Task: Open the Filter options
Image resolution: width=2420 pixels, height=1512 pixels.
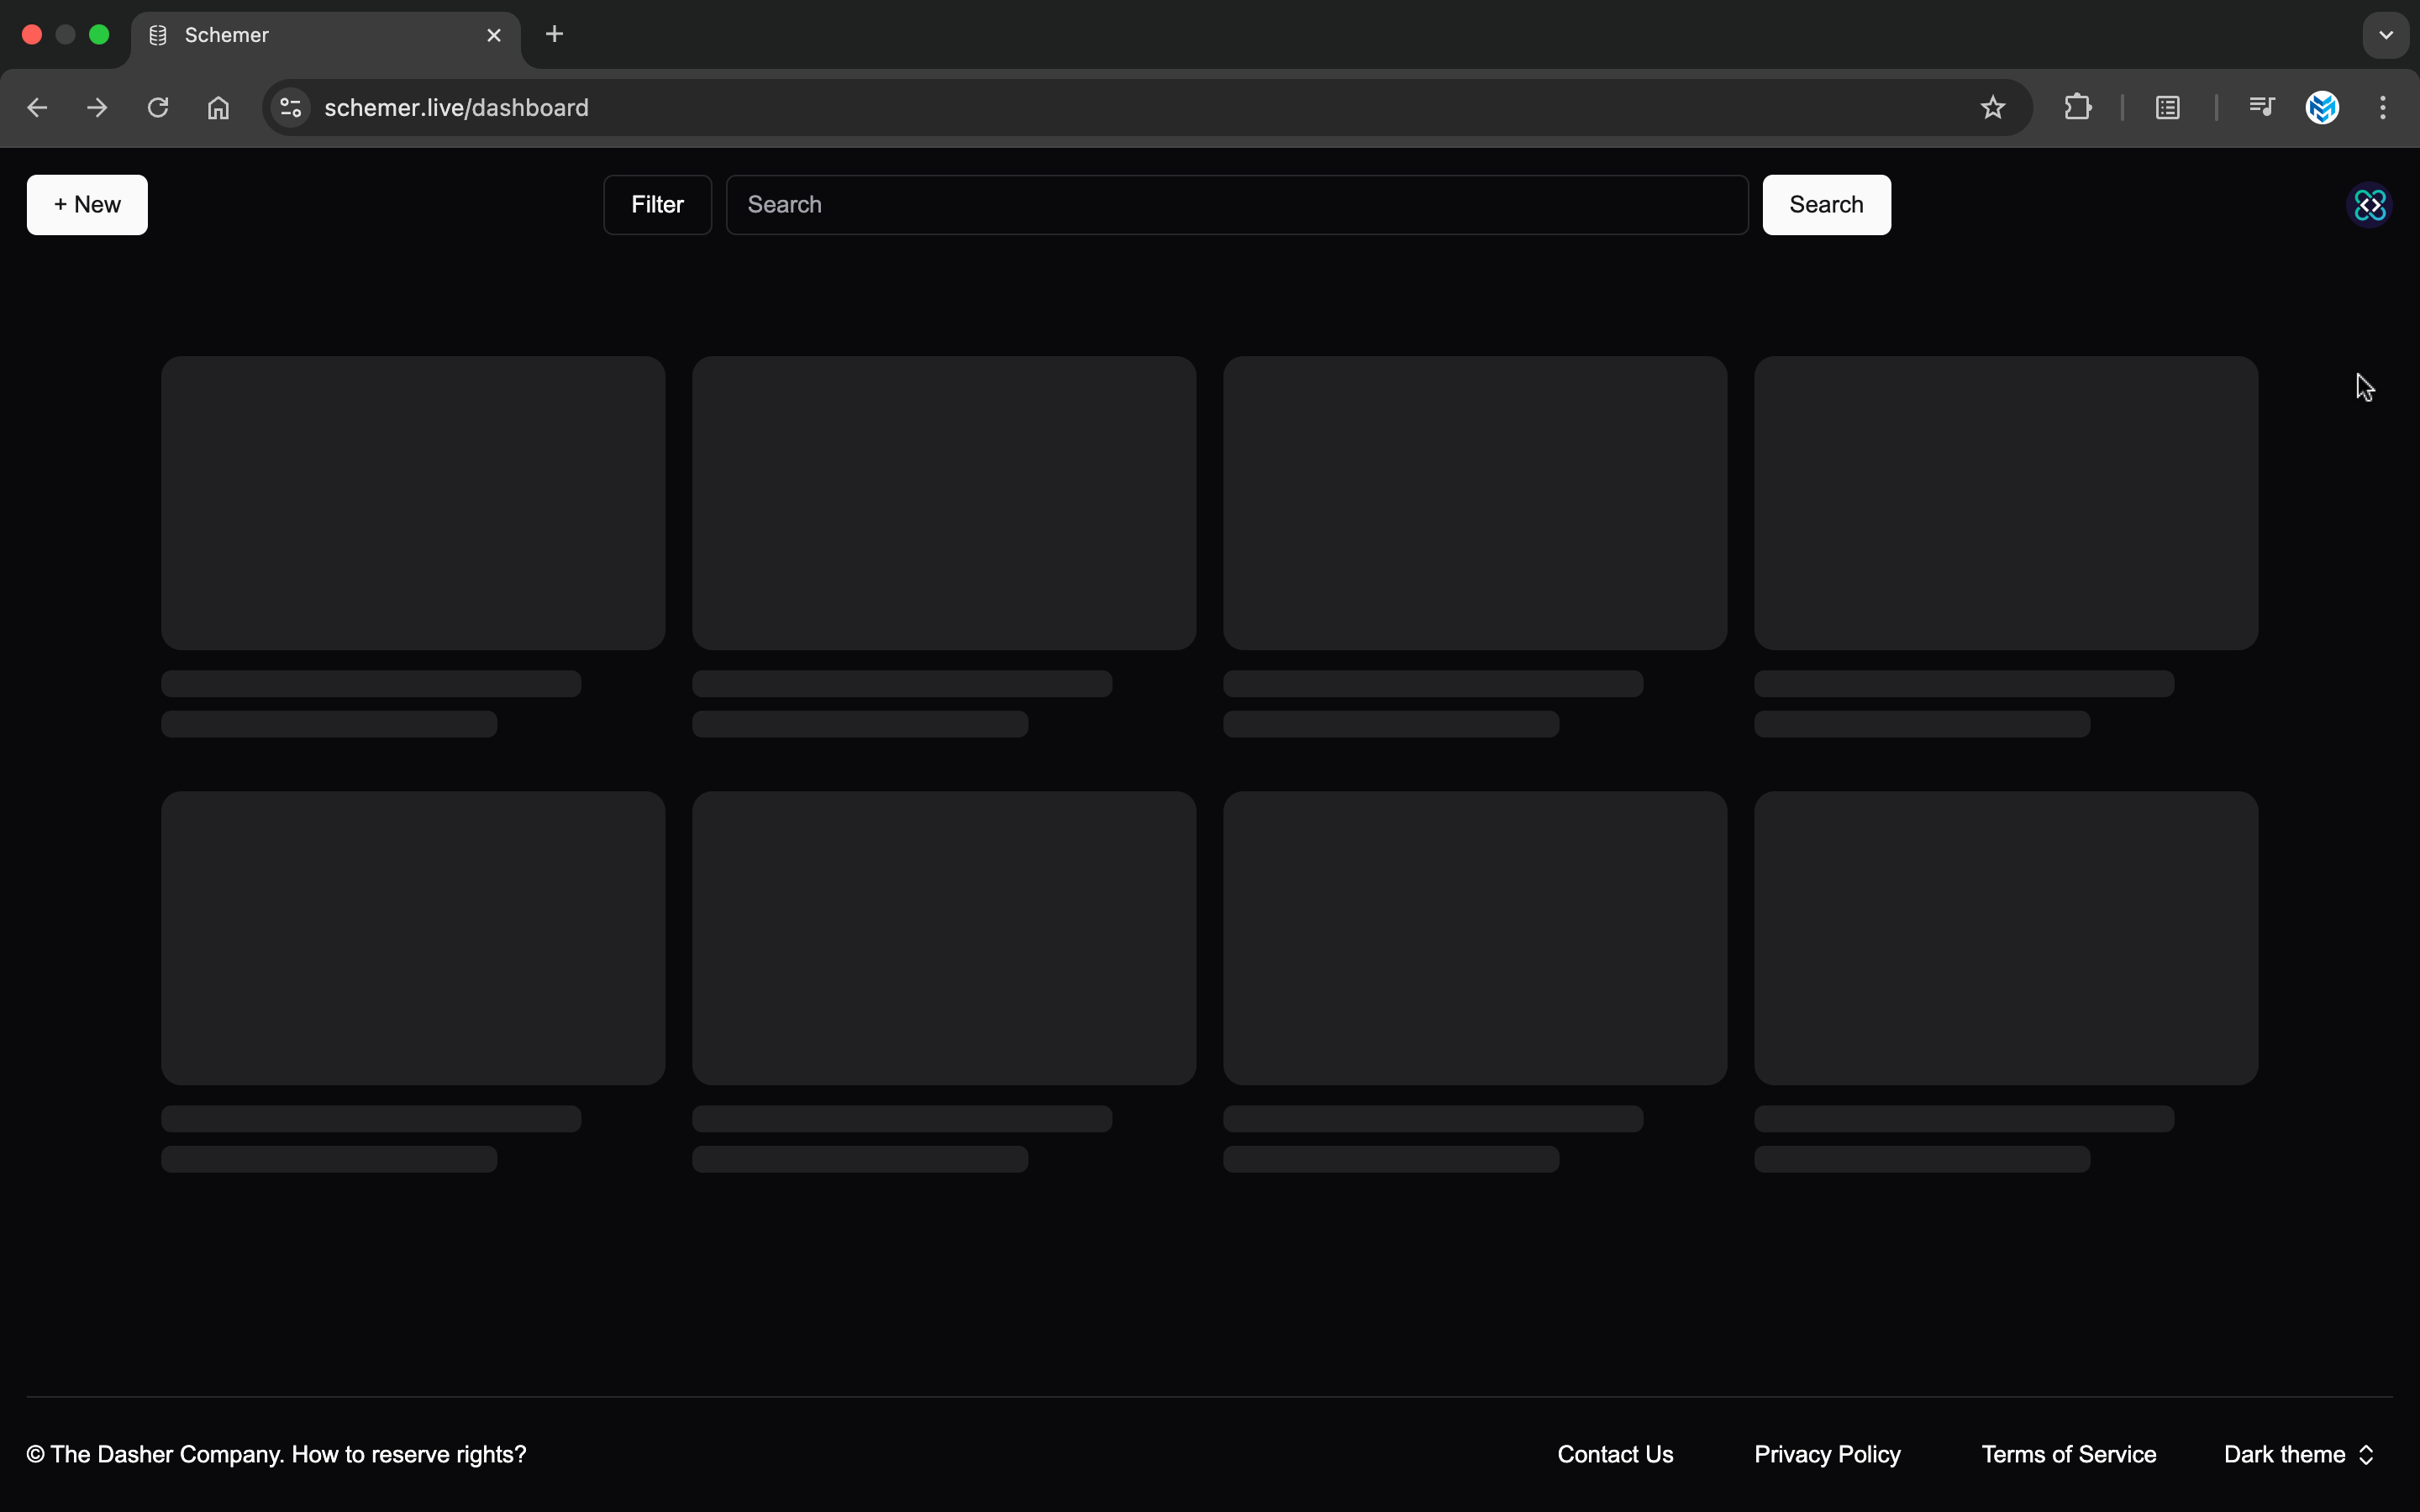Action: pos(657,205)
